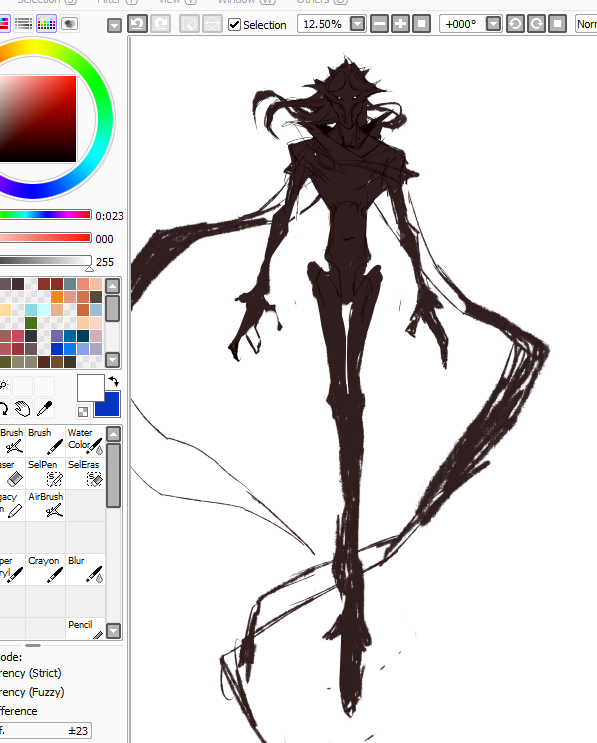Click the +000° rotation value field
Image resolution: width=597 pixels, height=743 pixels.
(x=462, y=24)
